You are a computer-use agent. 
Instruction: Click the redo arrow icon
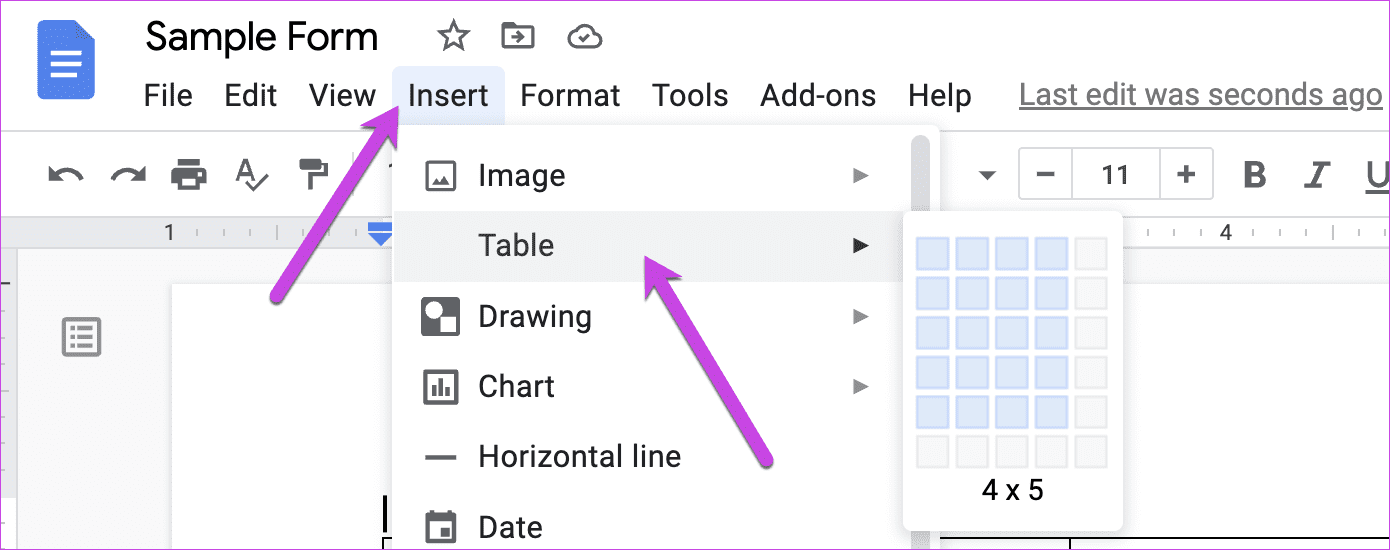pos(128,175)
